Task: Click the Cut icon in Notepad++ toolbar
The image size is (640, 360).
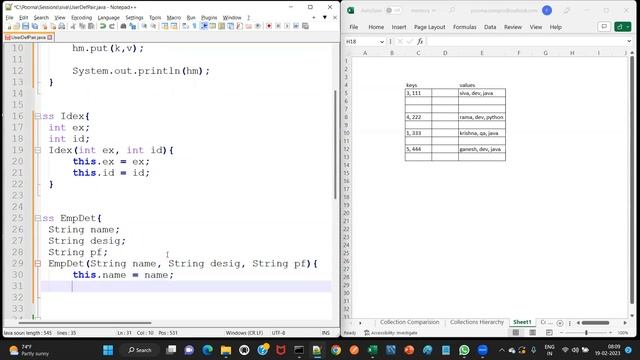Action: [x=73, y=26]
